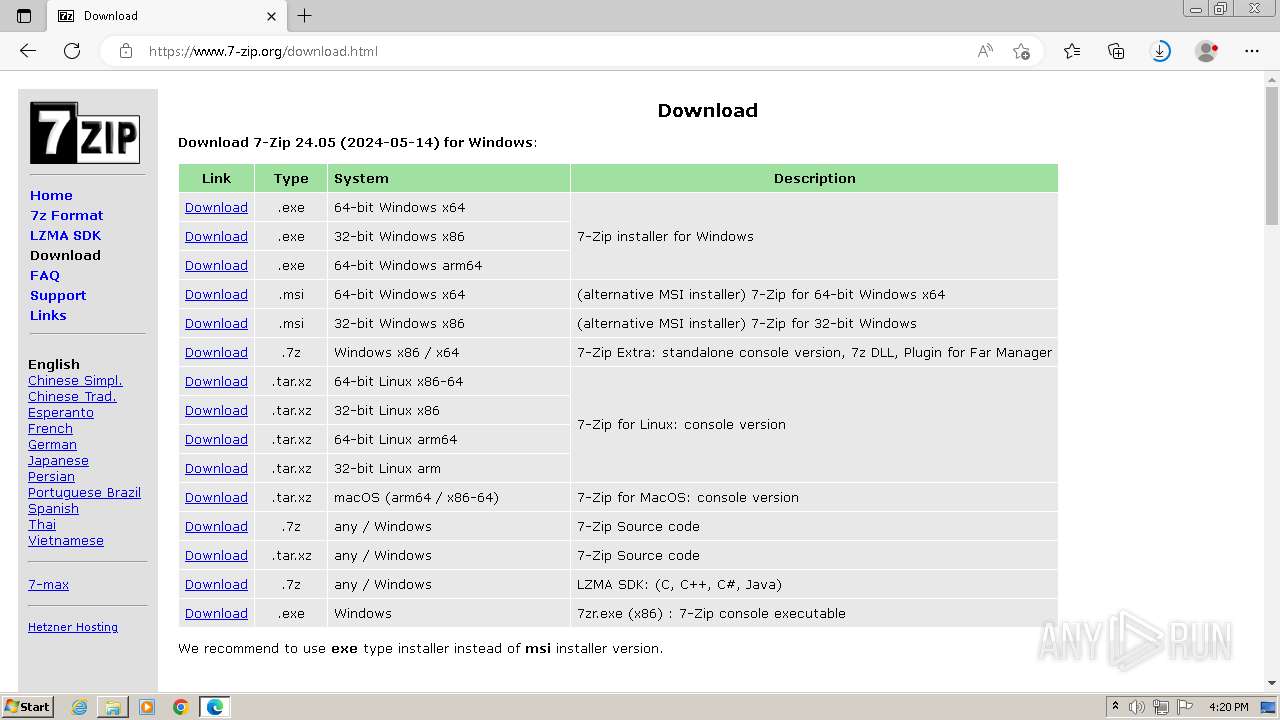Image resolution: width=1280 pixels, height=720 pixels.
Task: Open the Settings and more menu
Action: pyautogui.click(x=1252, y=51)
